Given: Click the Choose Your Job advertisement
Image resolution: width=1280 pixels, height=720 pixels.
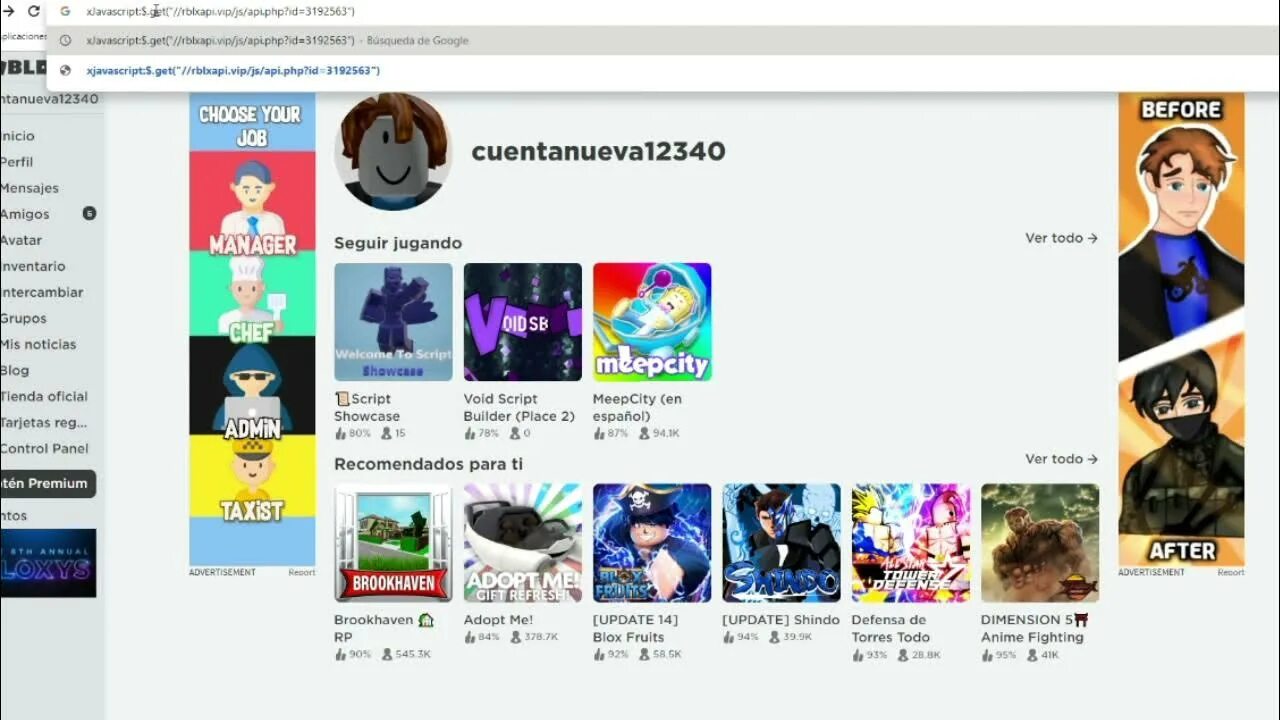Looking at the screenshot, I should click(x=252, y=330).
